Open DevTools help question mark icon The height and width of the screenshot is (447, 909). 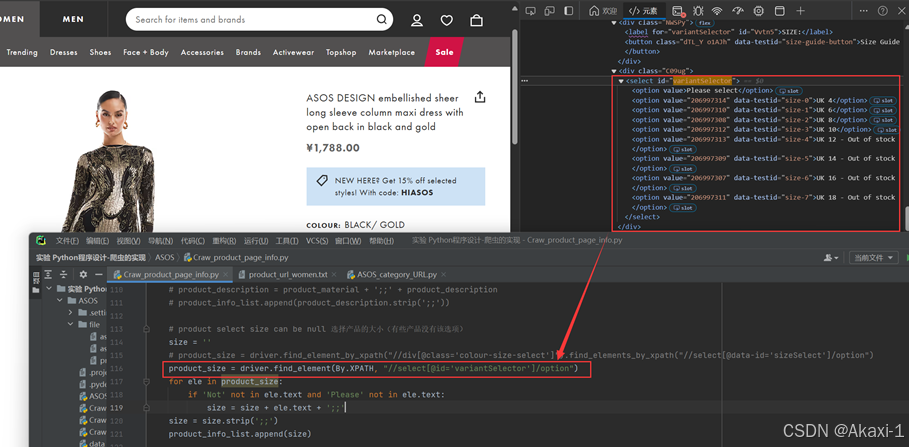(882, 10)
